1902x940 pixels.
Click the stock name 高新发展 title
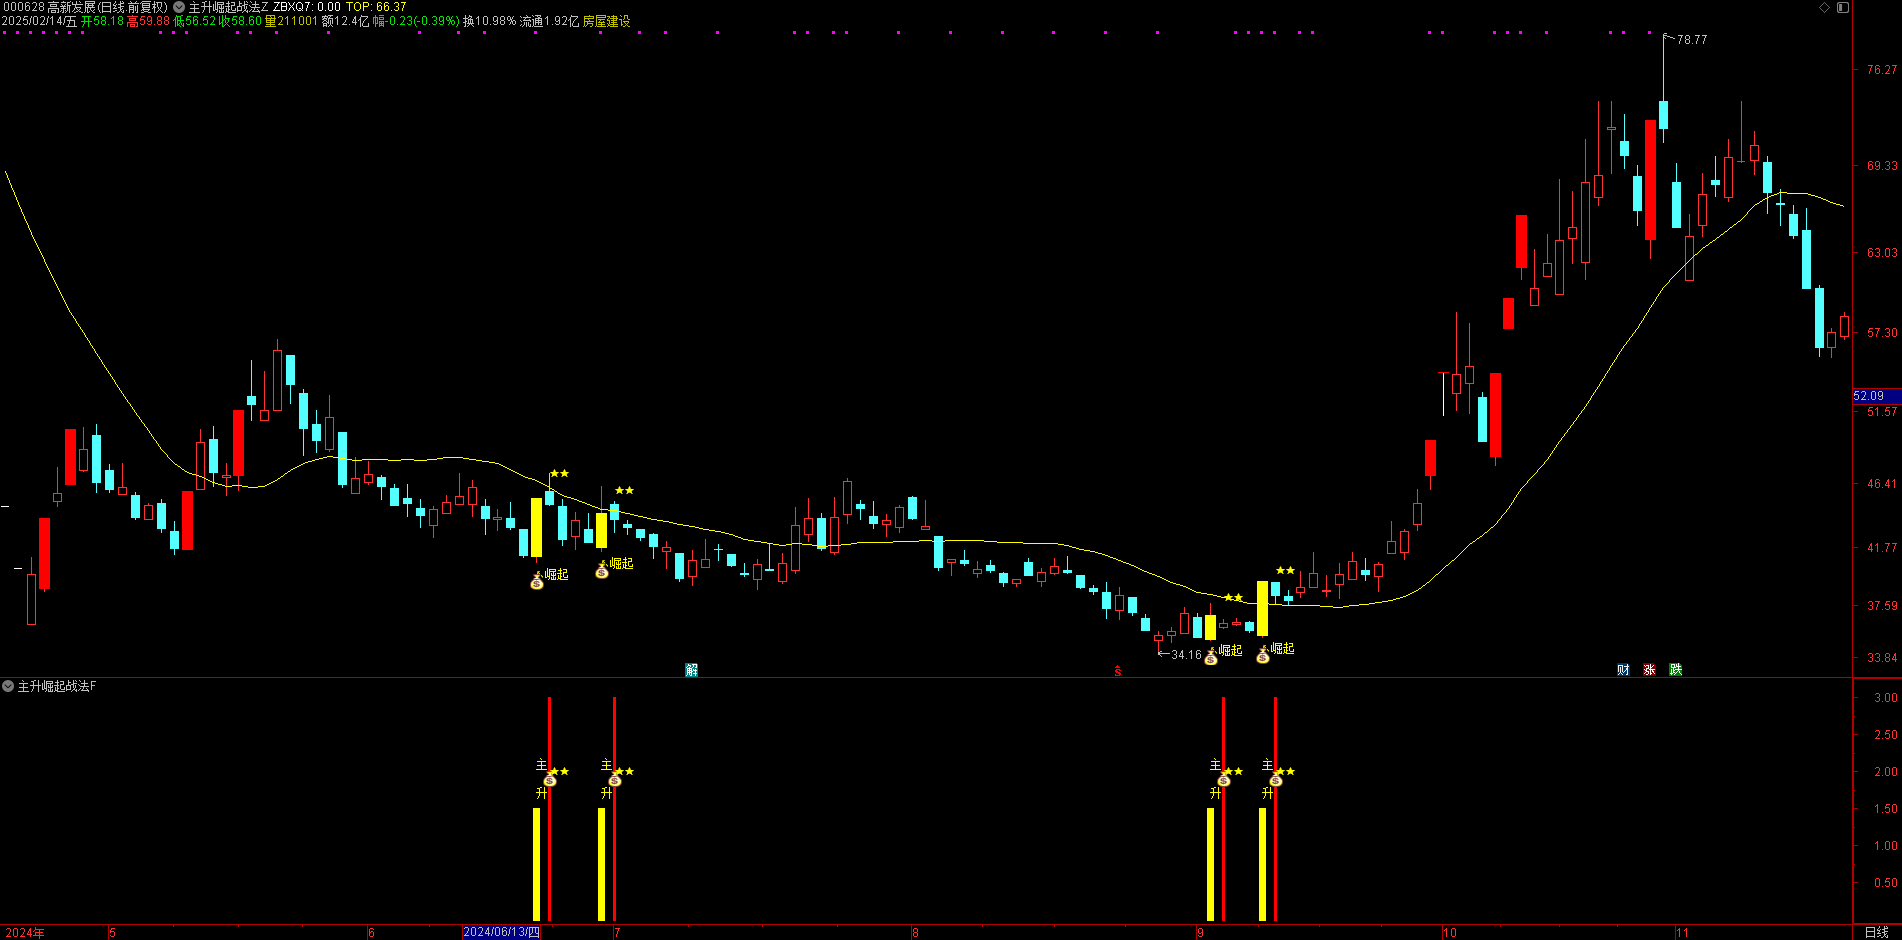71,7
